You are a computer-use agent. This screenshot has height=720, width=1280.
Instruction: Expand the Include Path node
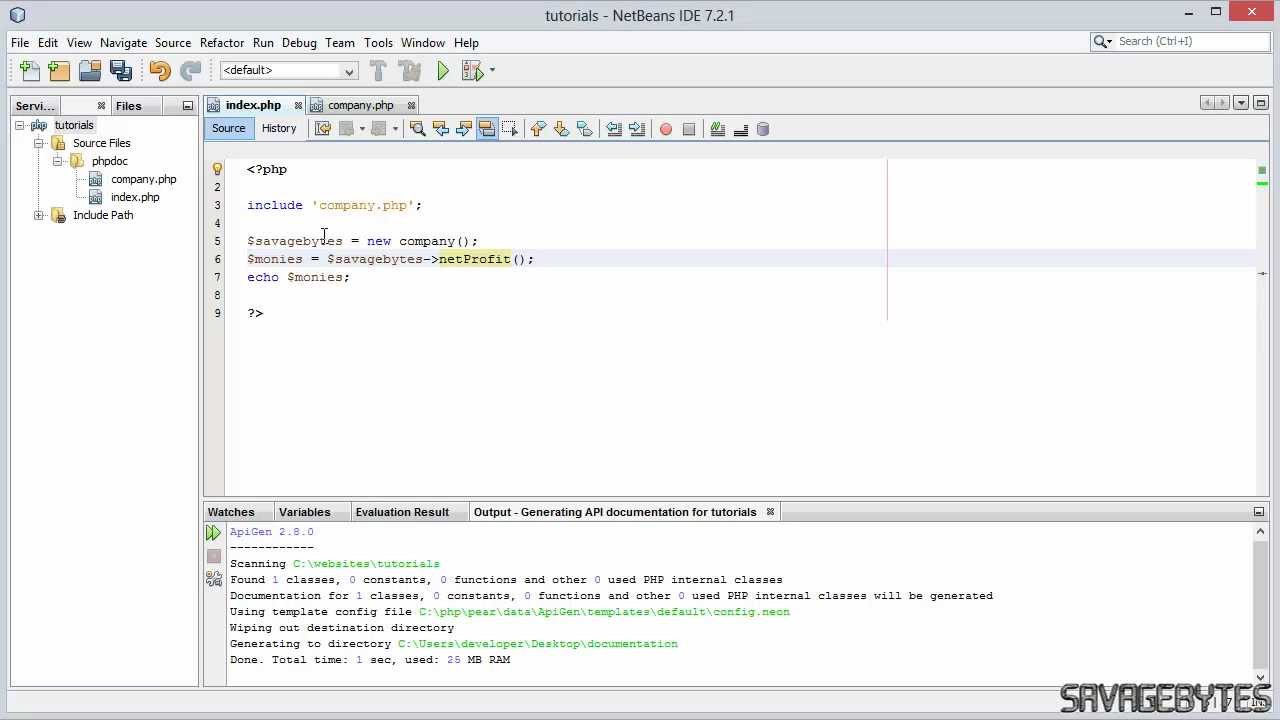pos(38,215)
